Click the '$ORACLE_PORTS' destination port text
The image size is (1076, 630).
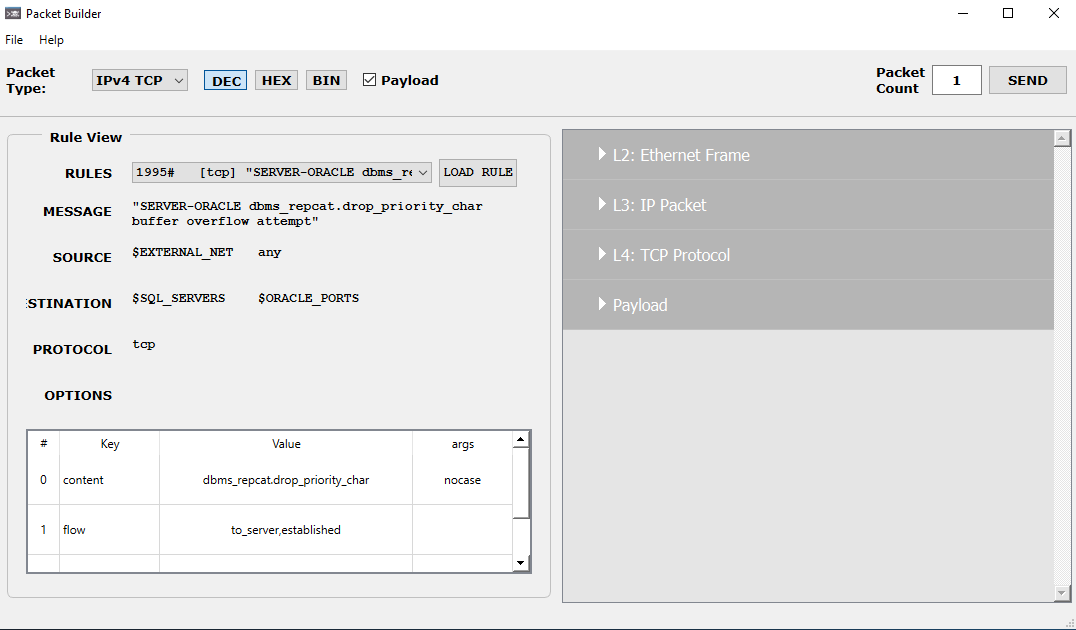click(x=309, y=299)
